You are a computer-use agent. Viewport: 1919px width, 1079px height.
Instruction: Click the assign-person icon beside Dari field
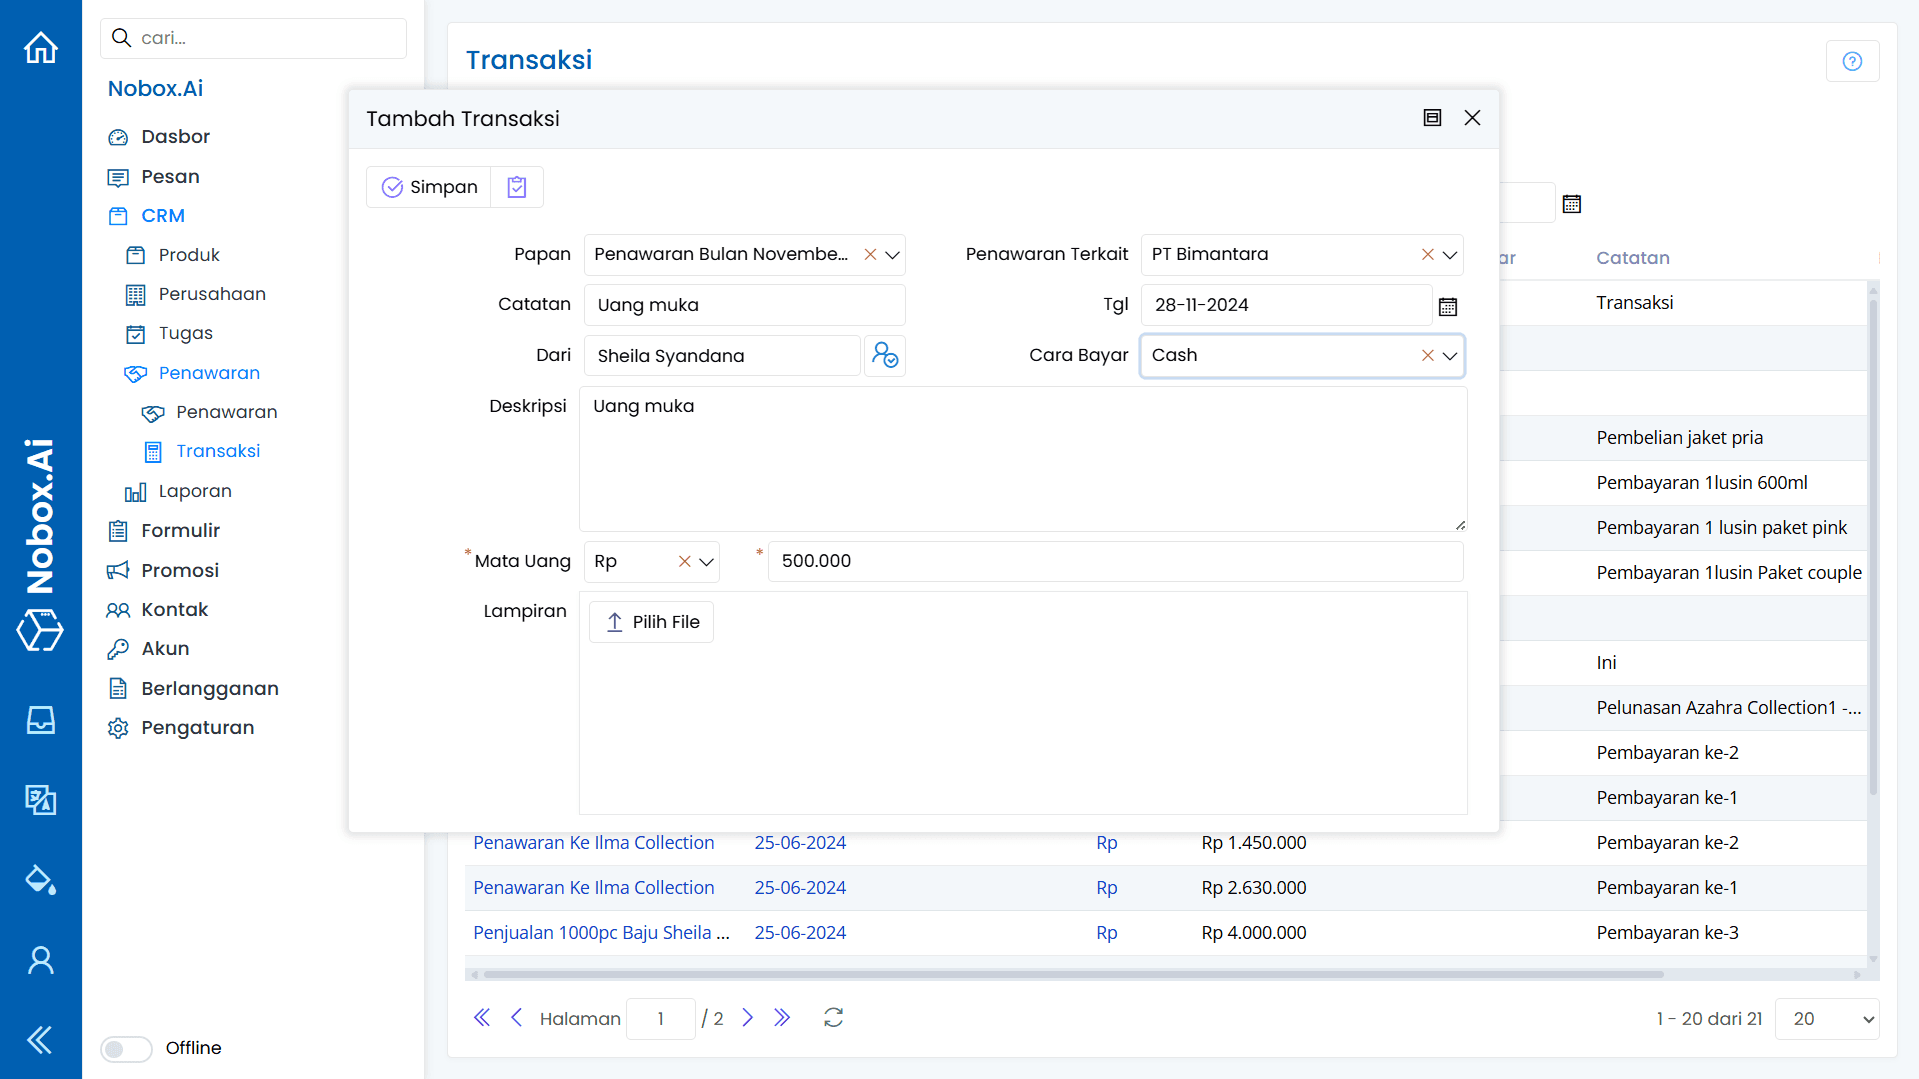(884, 355)
